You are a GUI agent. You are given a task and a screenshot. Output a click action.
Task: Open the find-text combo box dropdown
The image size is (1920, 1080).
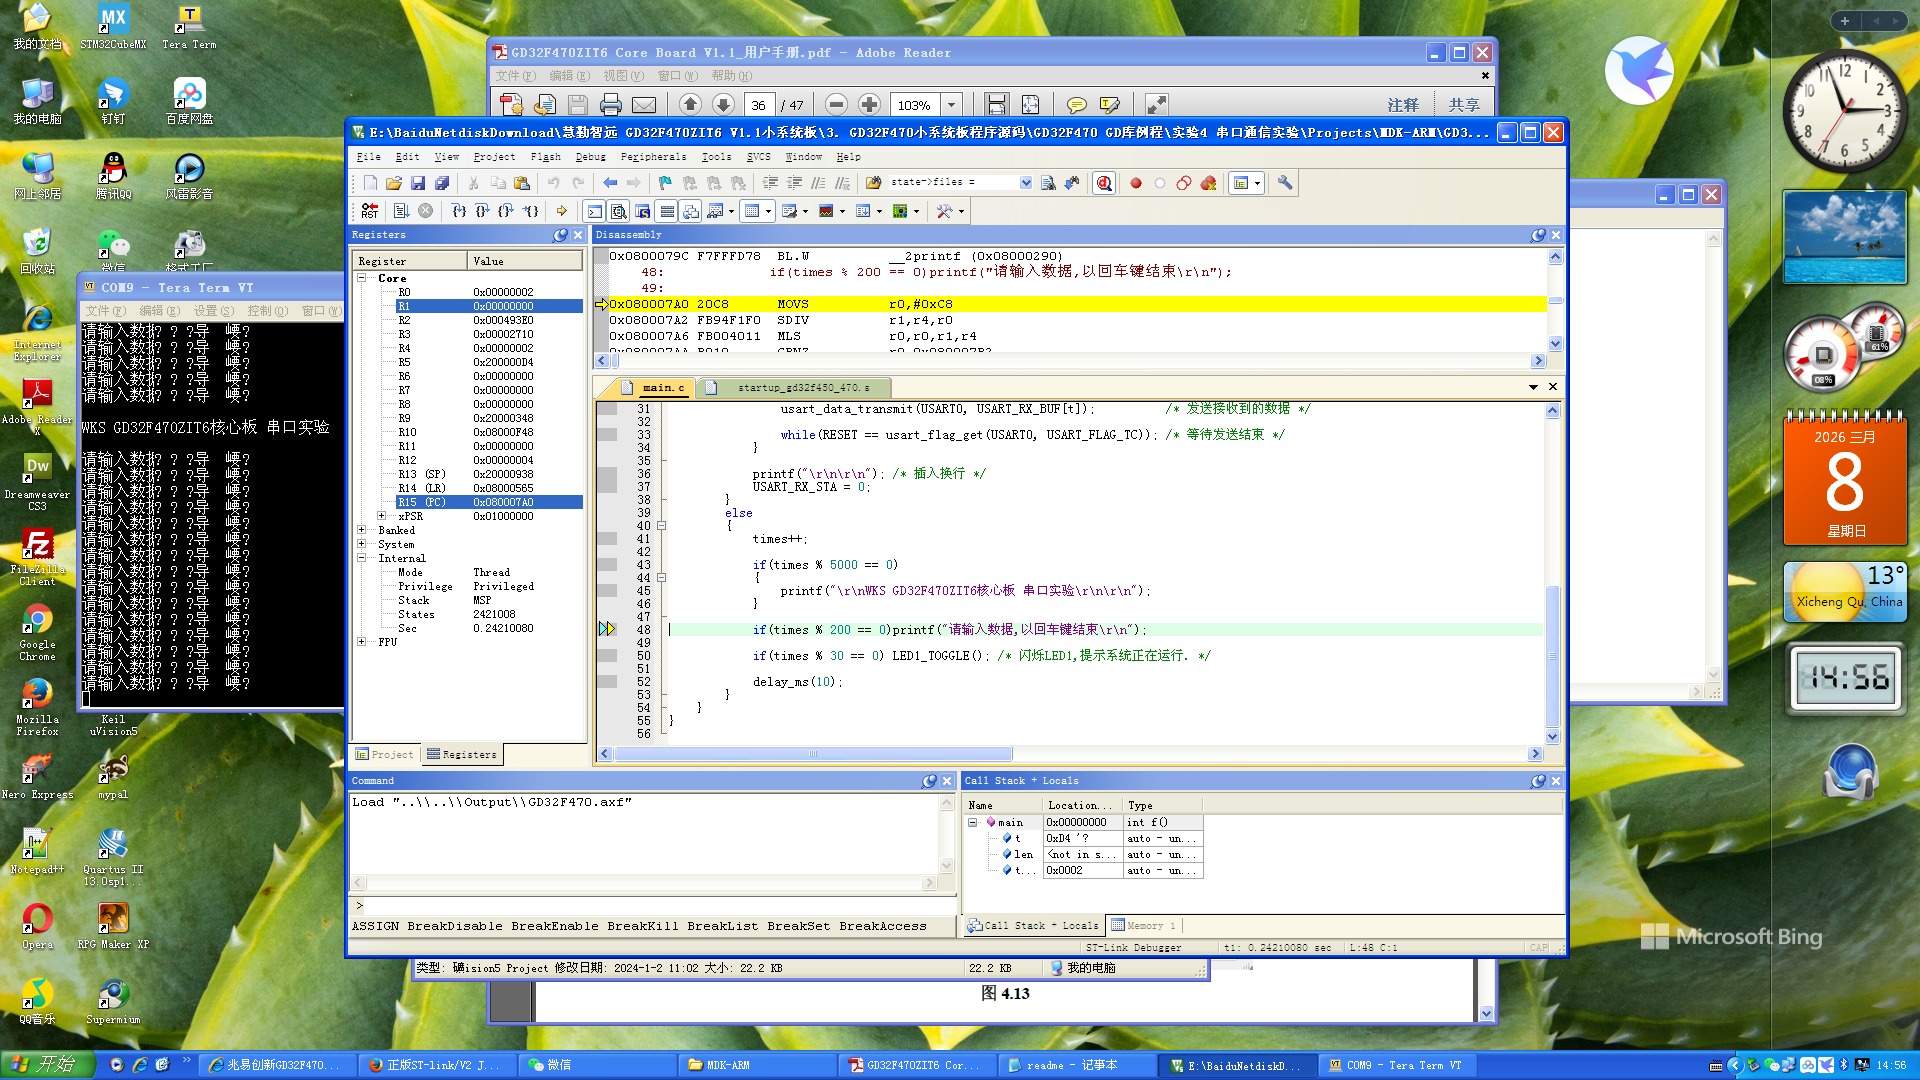[1026, 183]
